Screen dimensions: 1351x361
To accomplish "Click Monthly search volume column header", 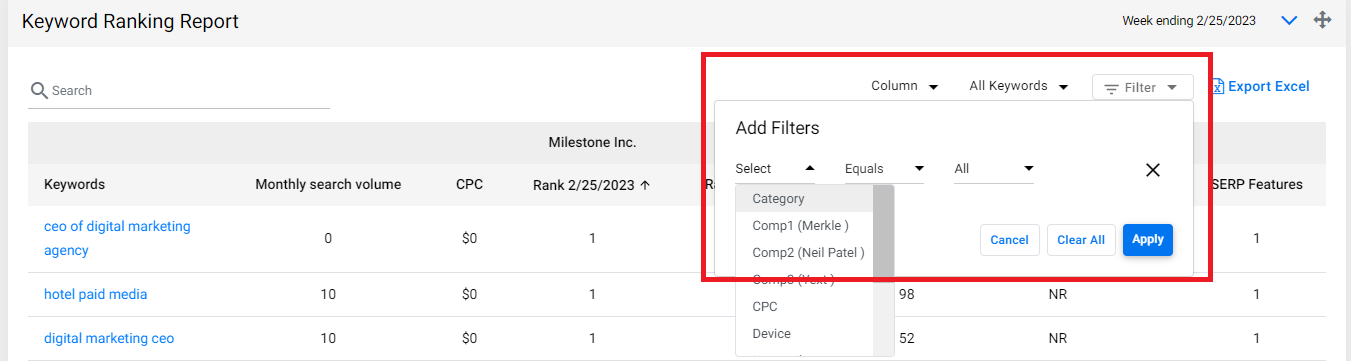I will pyautogui.click(x=328, y=184).
